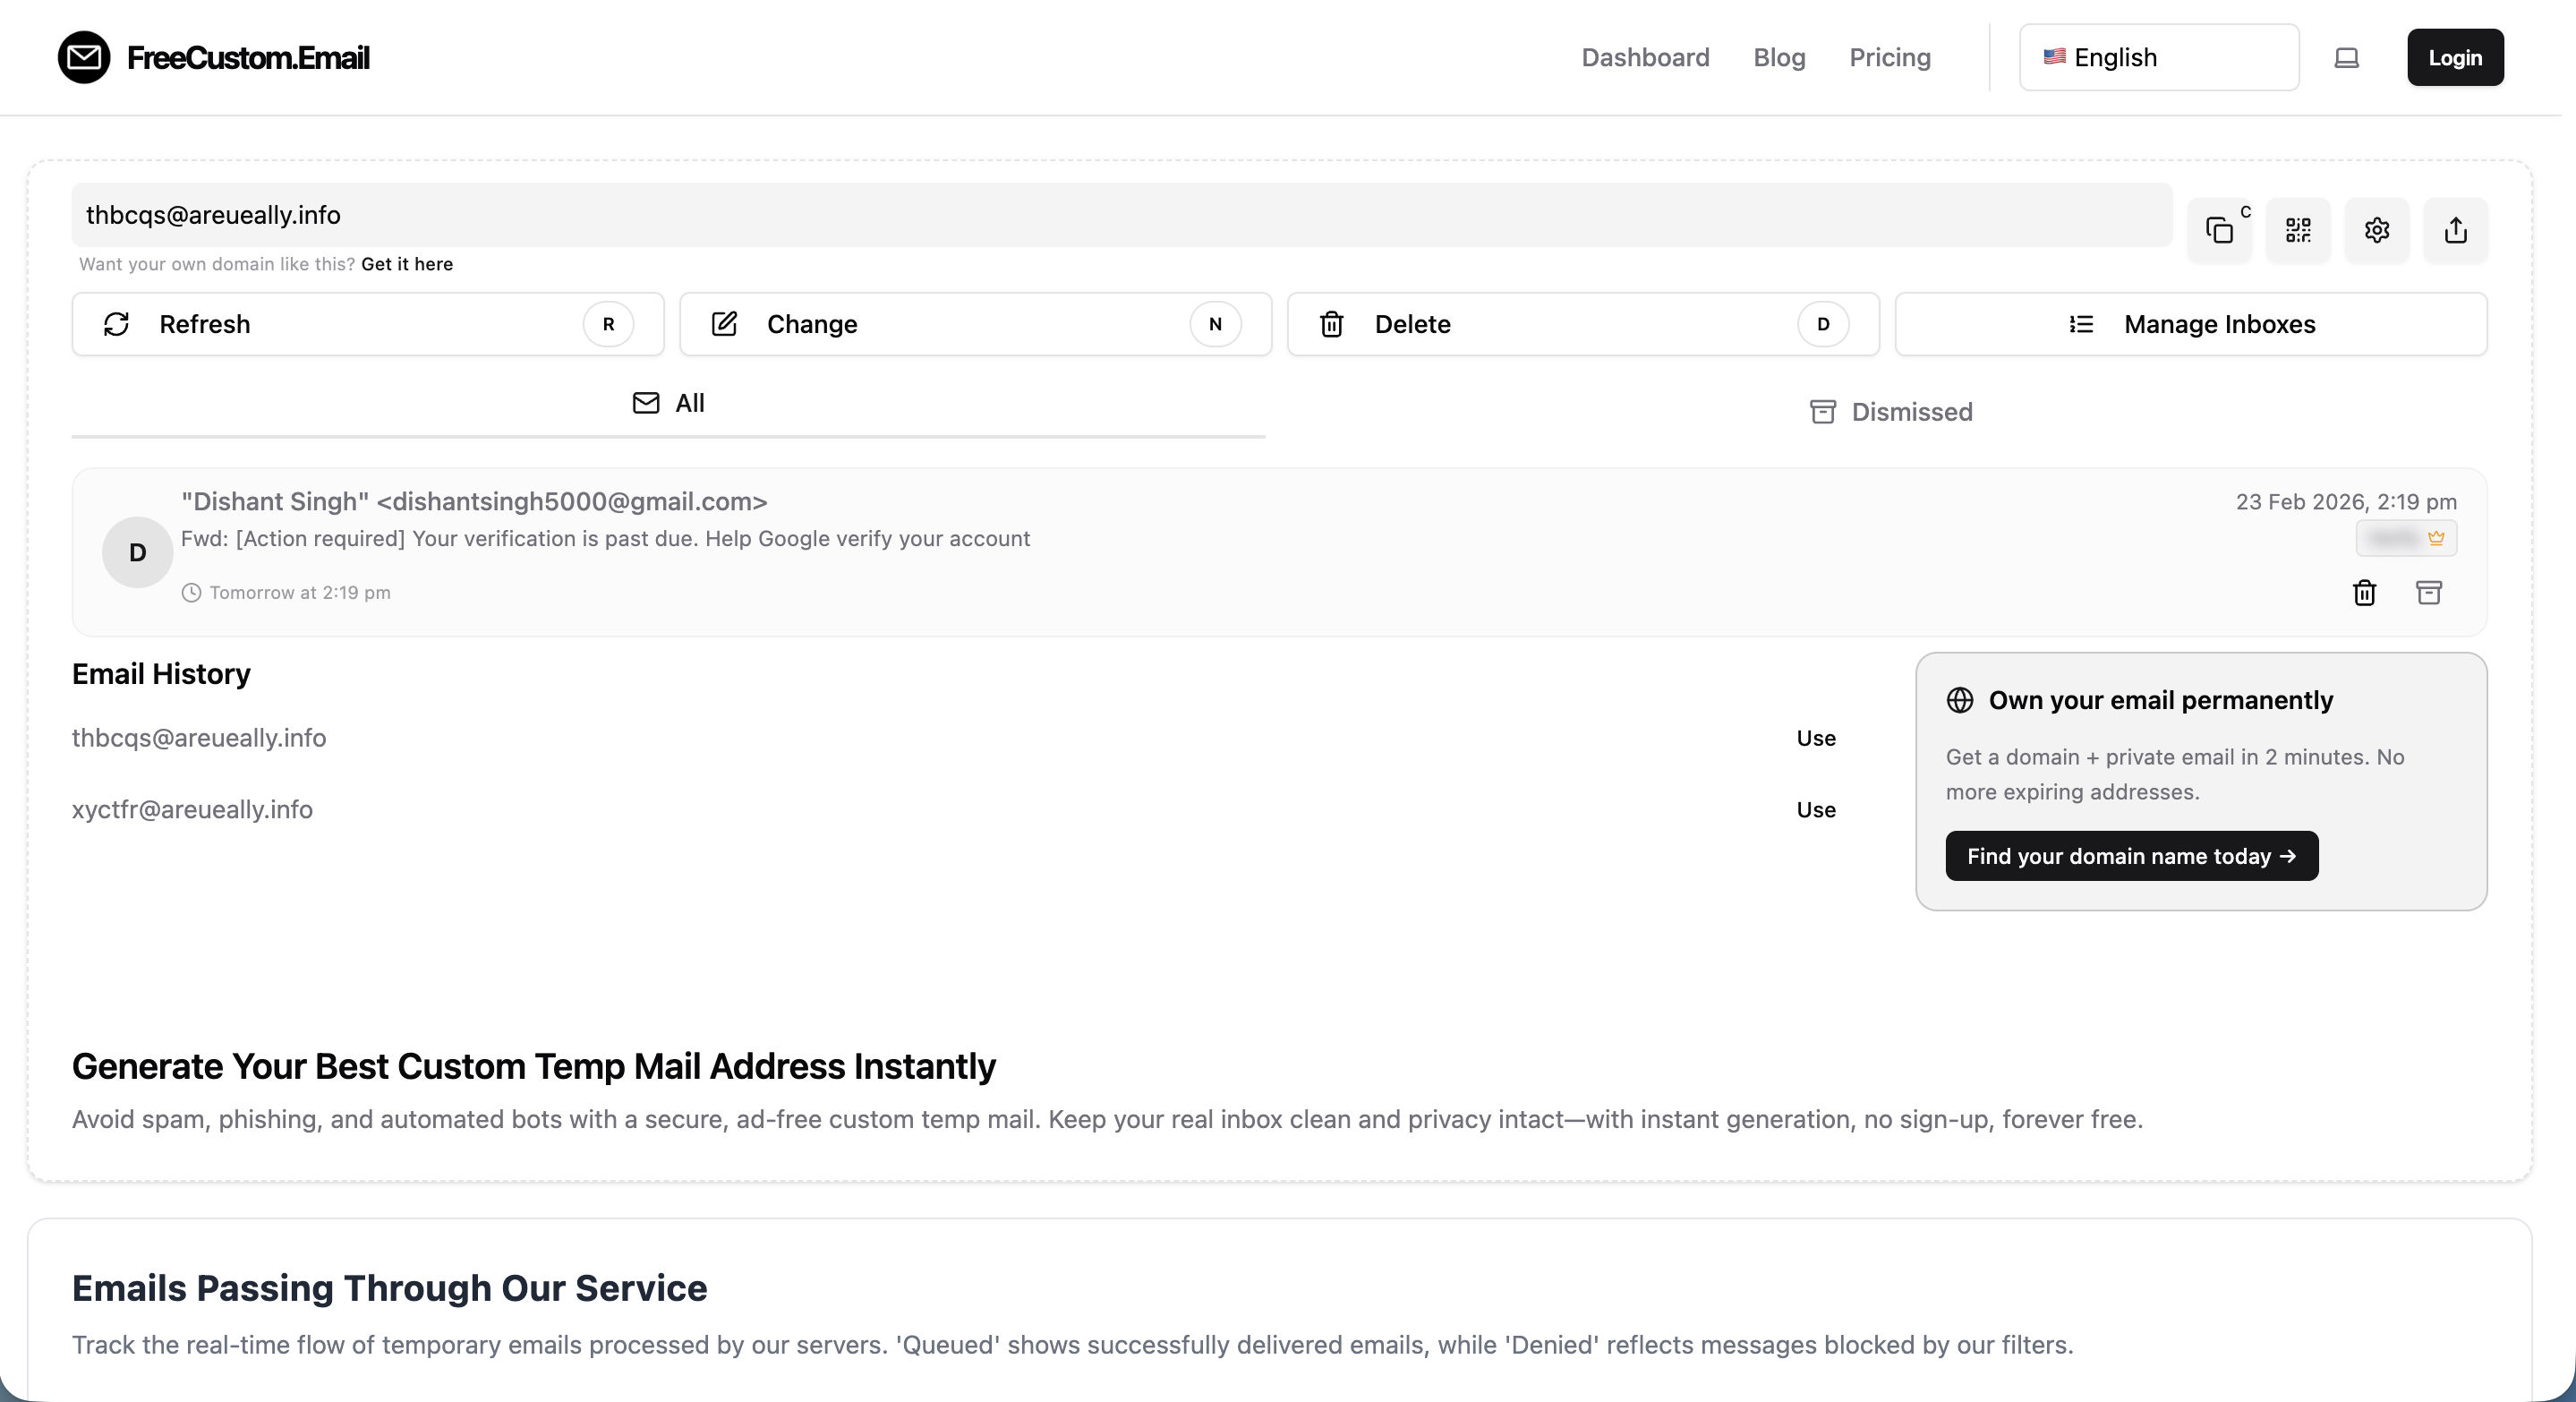This screenshot has height=1402, width=2576.
Task: Toggle the display mode laptop icon
Action: 2346,57
